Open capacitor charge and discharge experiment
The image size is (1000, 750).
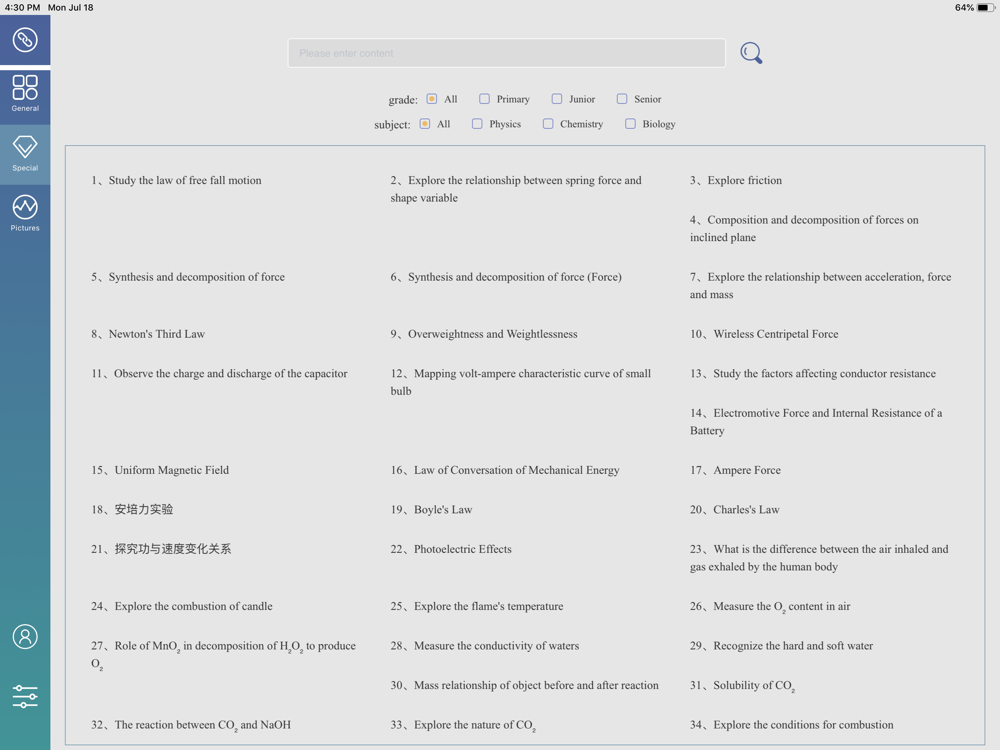coord(219,374)
